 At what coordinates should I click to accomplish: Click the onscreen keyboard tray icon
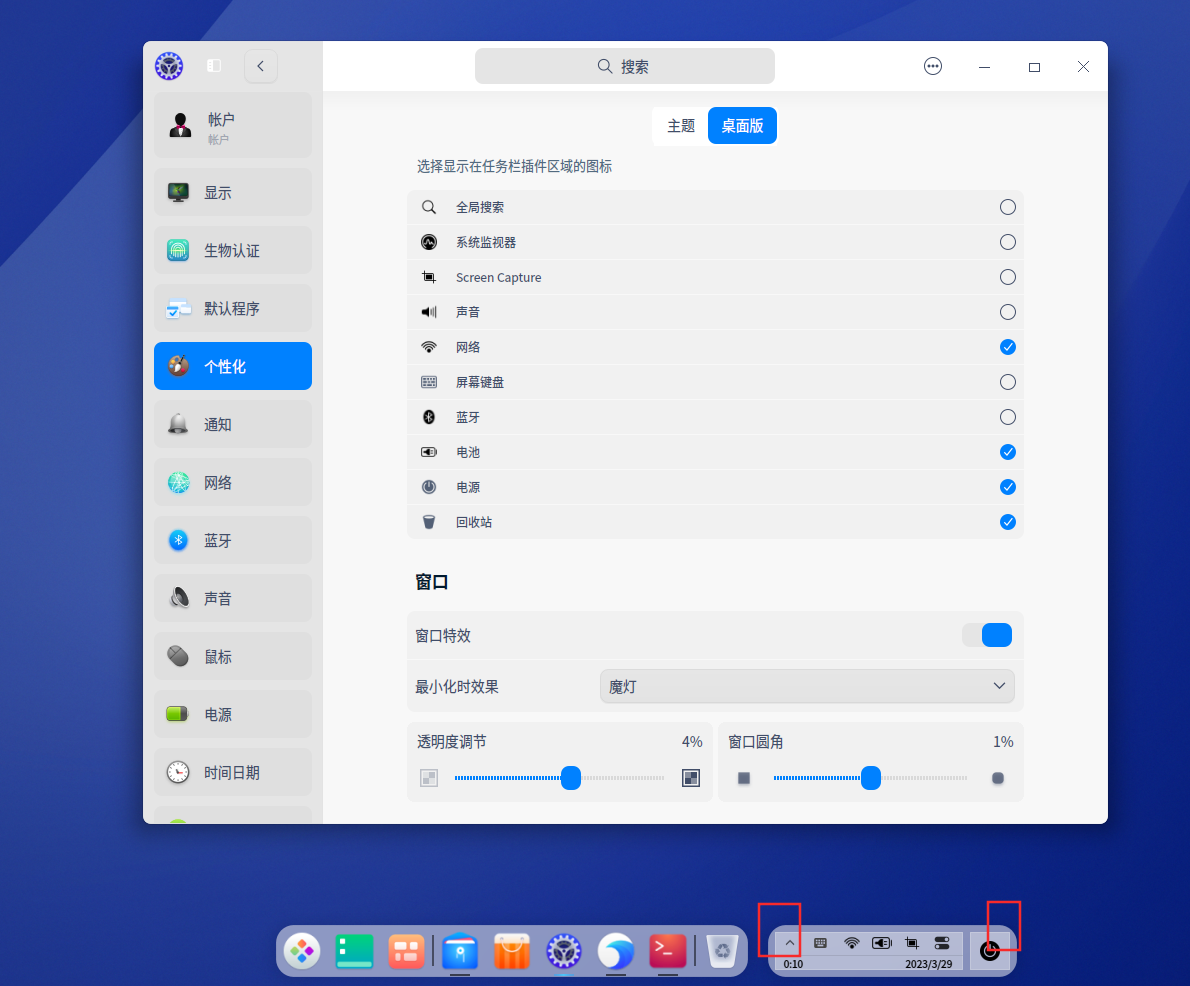pos(820,943)
